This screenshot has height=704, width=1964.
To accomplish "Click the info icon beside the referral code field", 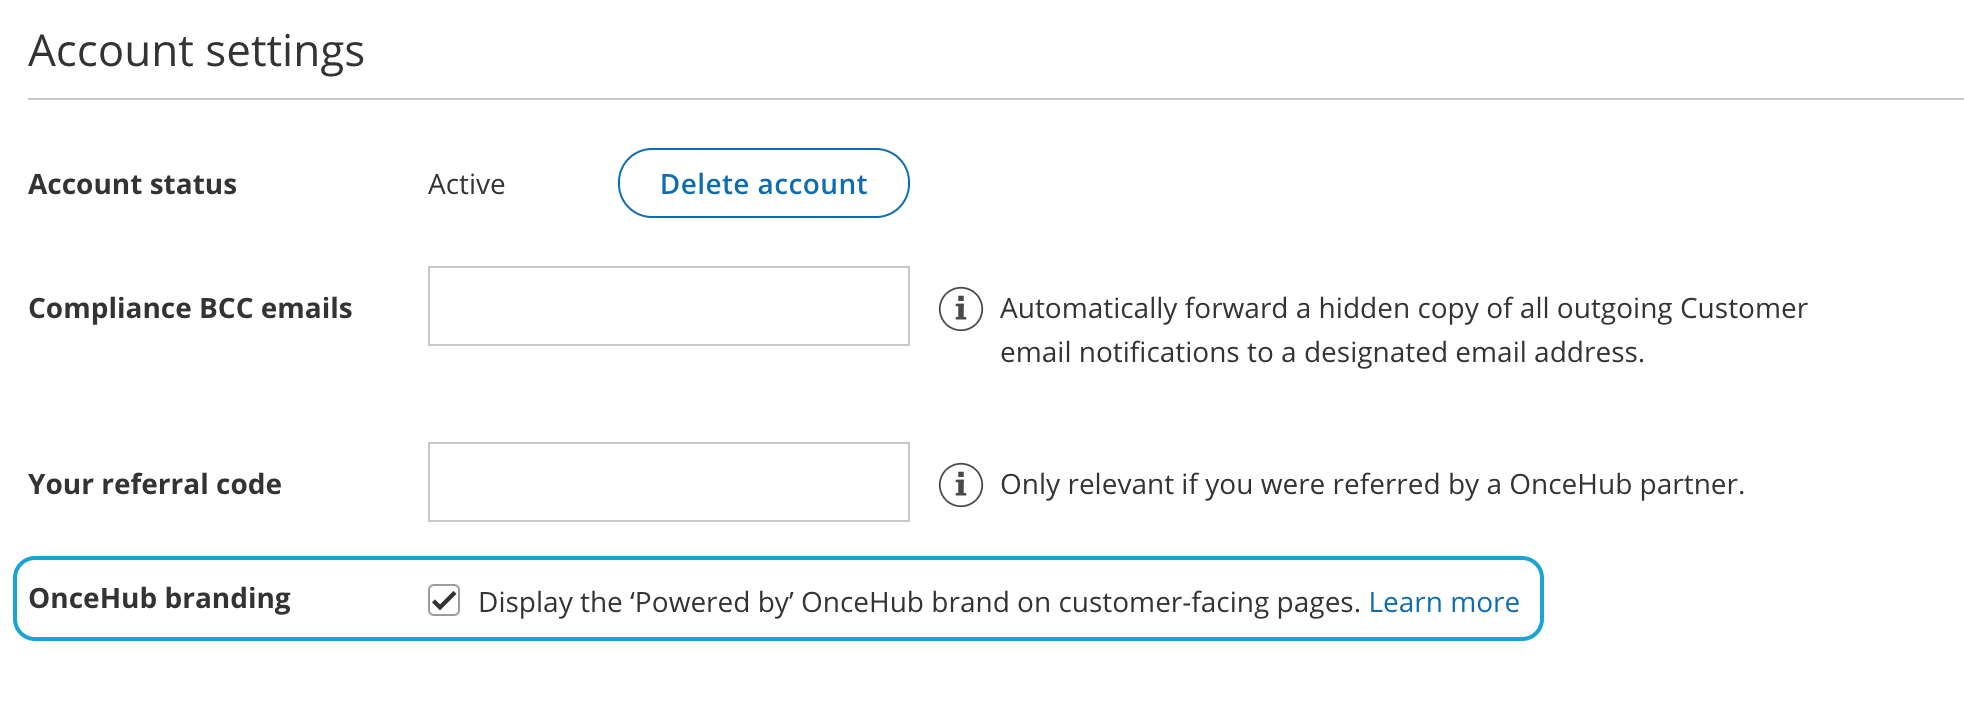I will 960,485.
